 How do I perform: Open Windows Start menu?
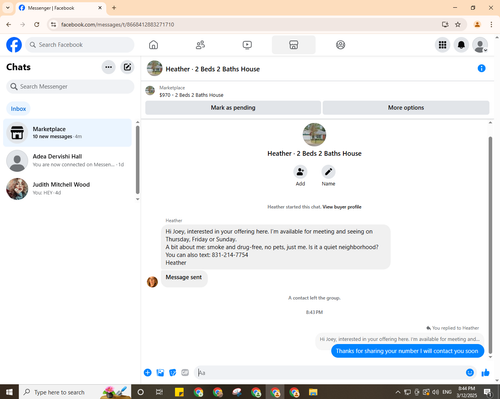9,392
